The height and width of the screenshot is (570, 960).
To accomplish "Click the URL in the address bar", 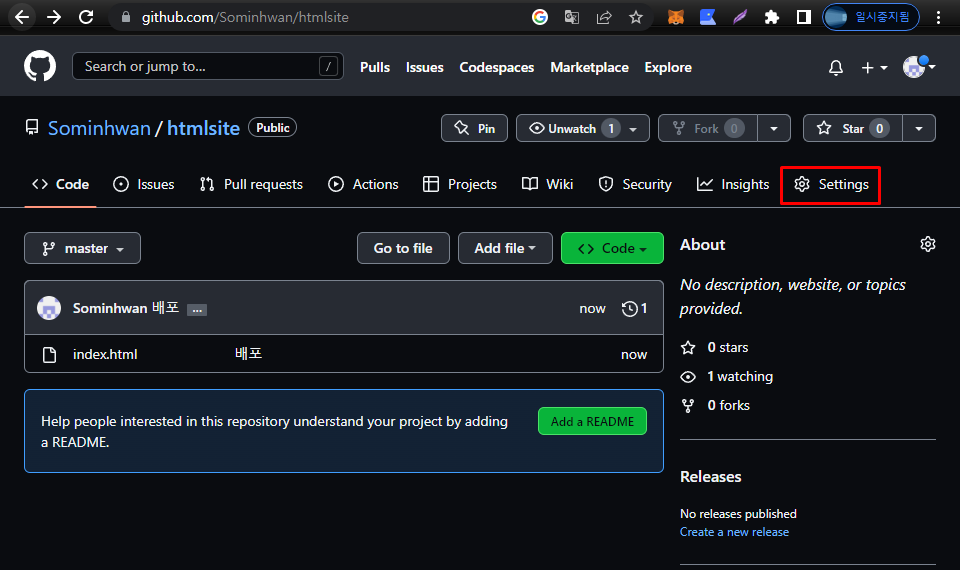I will pos(245,17).
